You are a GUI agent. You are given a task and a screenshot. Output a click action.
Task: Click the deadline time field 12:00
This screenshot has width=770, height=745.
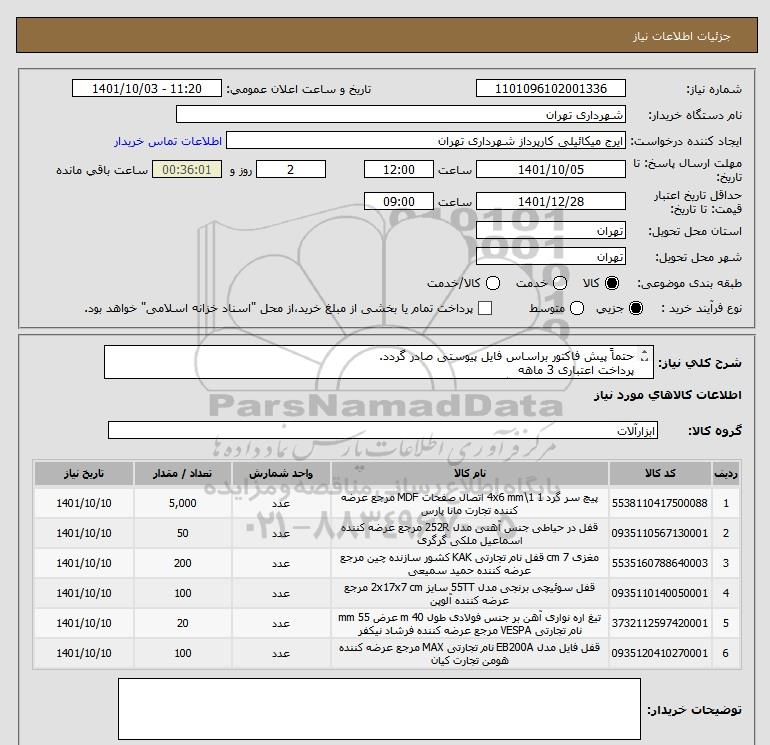[399, 169]
